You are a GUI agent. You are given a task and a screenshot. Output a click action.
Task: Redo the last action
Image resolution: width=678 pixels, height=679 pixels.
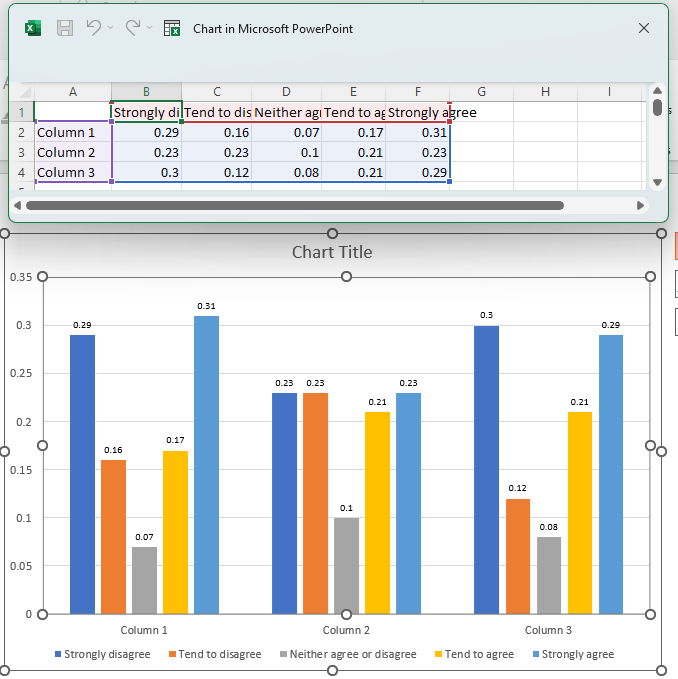click(x=133, y=29)
